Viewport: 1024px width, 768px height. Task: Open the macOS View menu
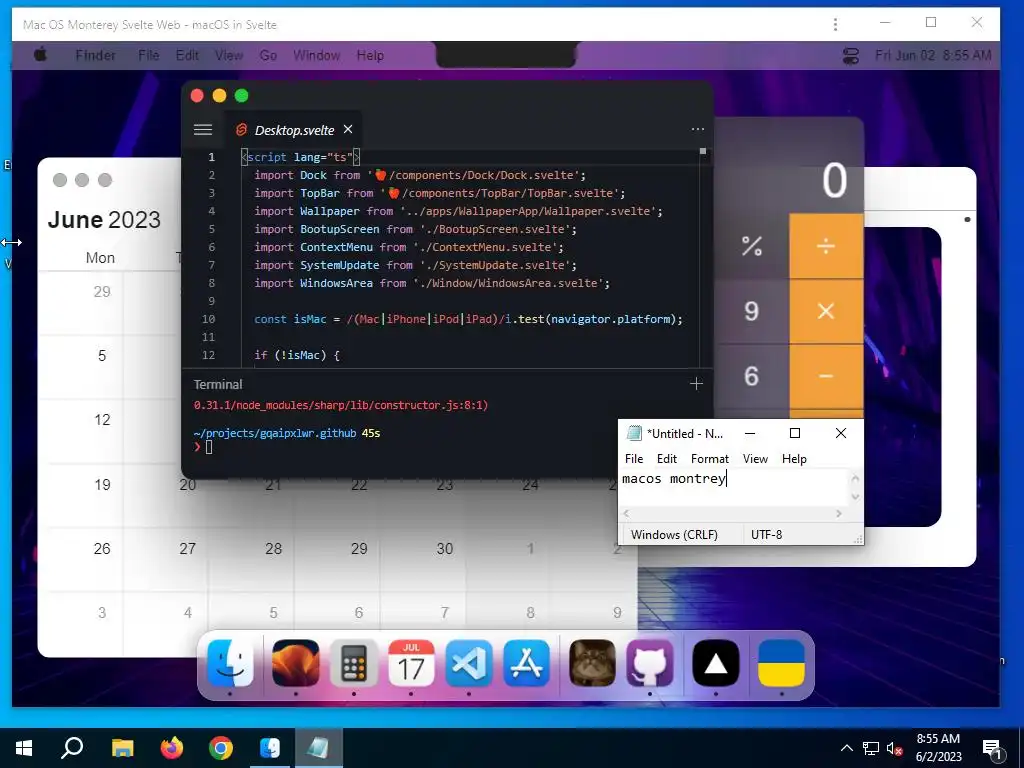tap(229, 56)
